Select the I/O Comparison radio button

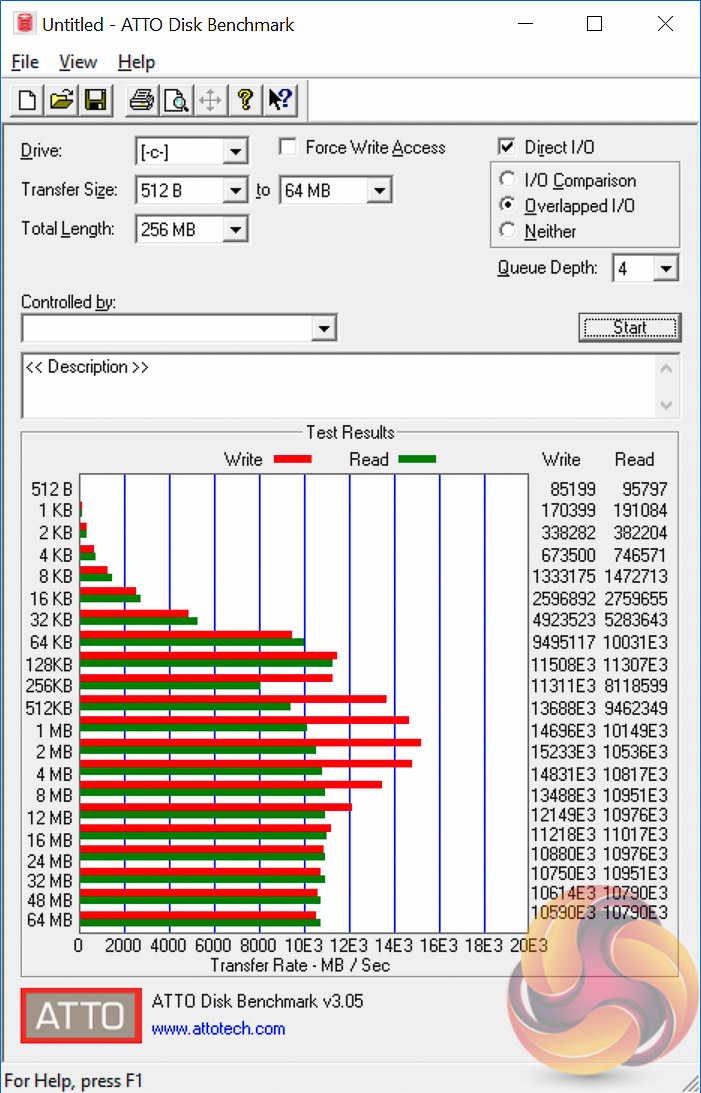tap(507, 179)
